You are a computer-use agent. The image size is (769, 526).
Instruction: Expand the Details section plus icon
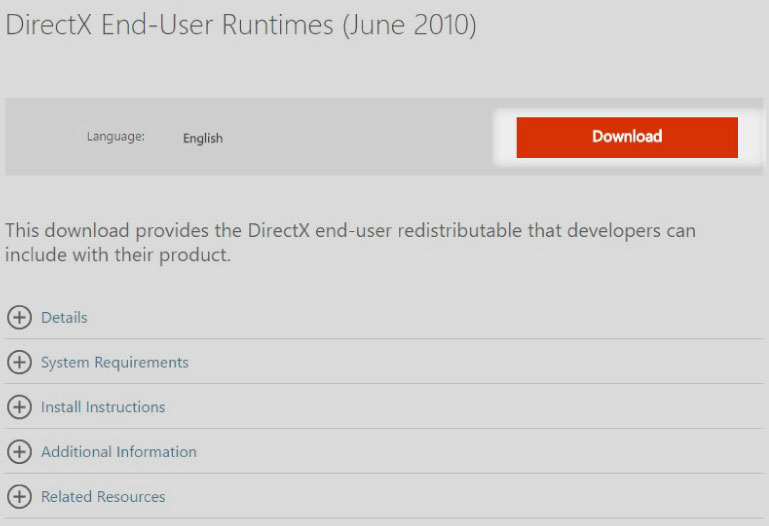pyautogui.click(x=20, y=317)
